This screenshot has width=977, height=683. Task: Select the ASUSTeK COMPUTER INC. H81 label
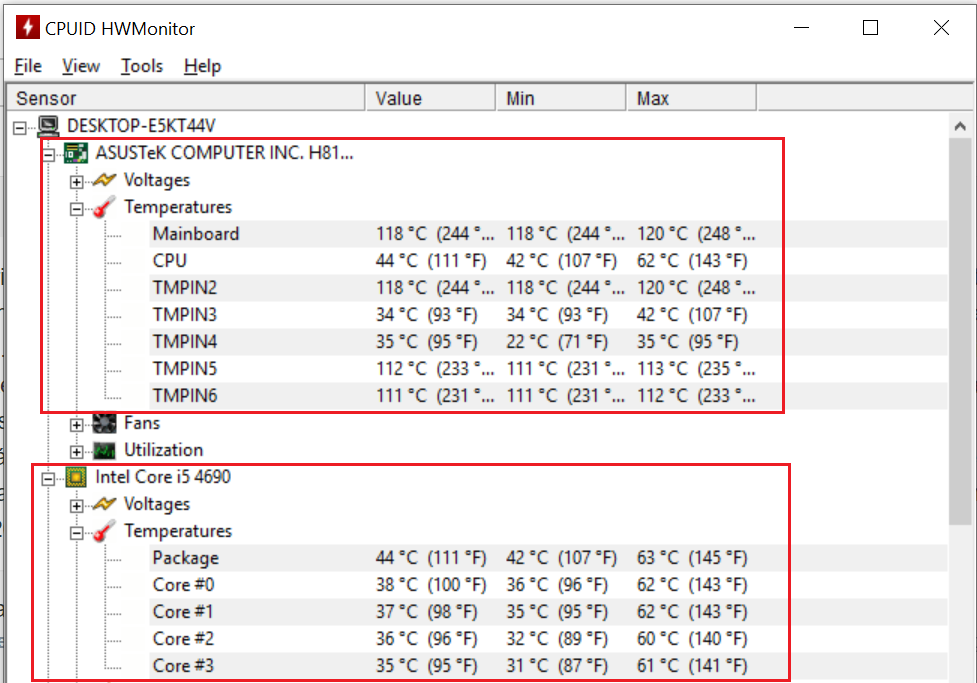point(224,153)
